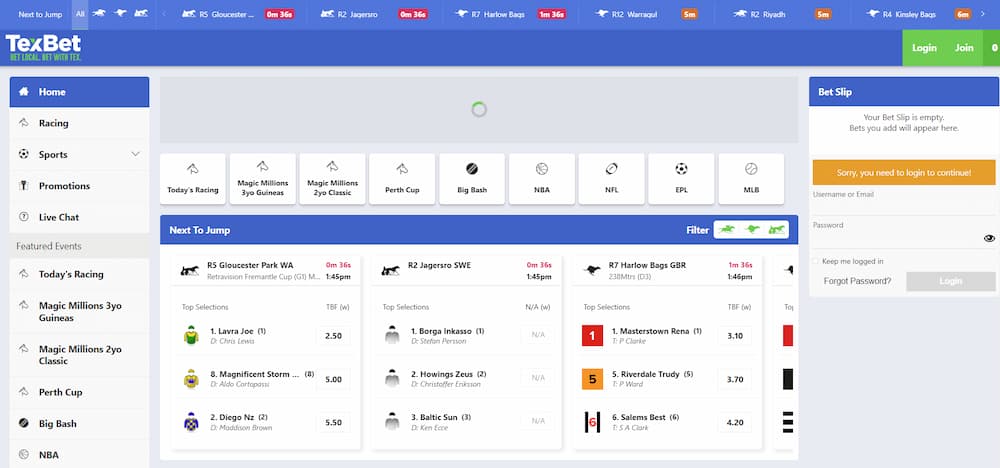This screenshot has height=468, width=1000.
Task: Toggle harness filter in Next To Jump
Action: coord(777,230)
